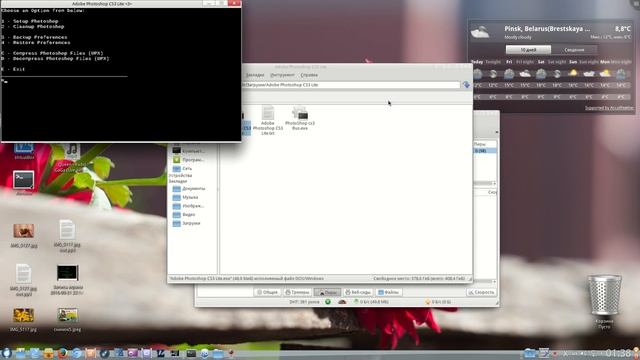Open the Изображения bookmark in sidebar

coord(188,206)
